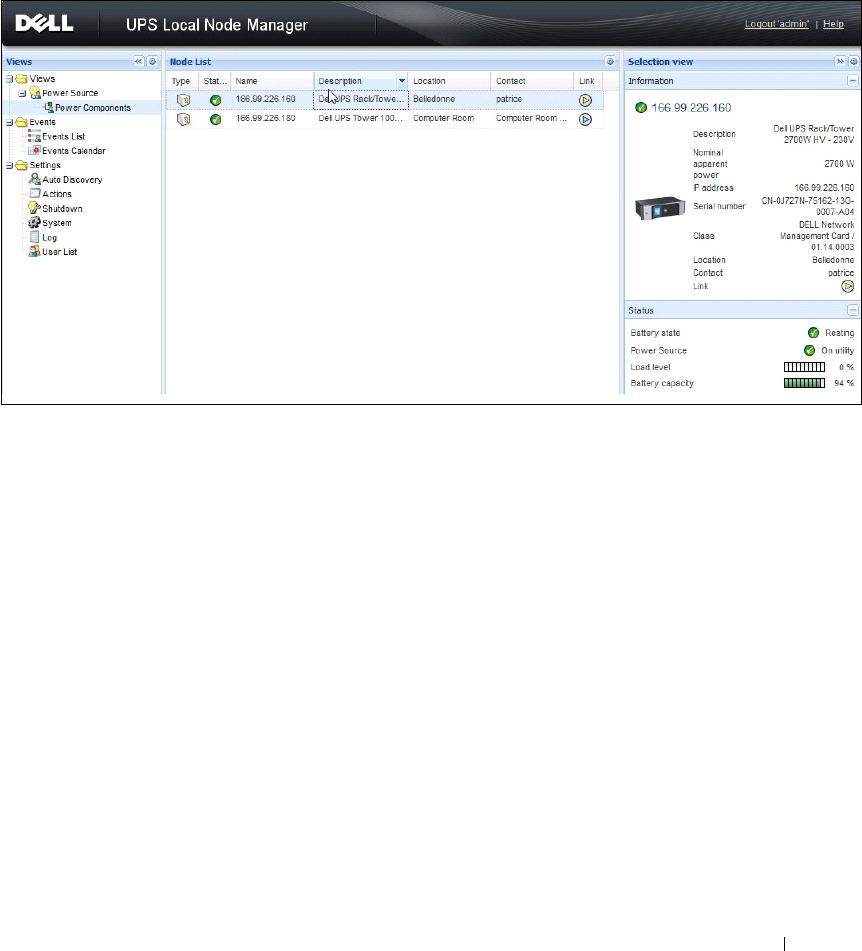862x951 pixels.
Task: Click Dell UPS Tower 100... description cell
Action: pos(360,118)
